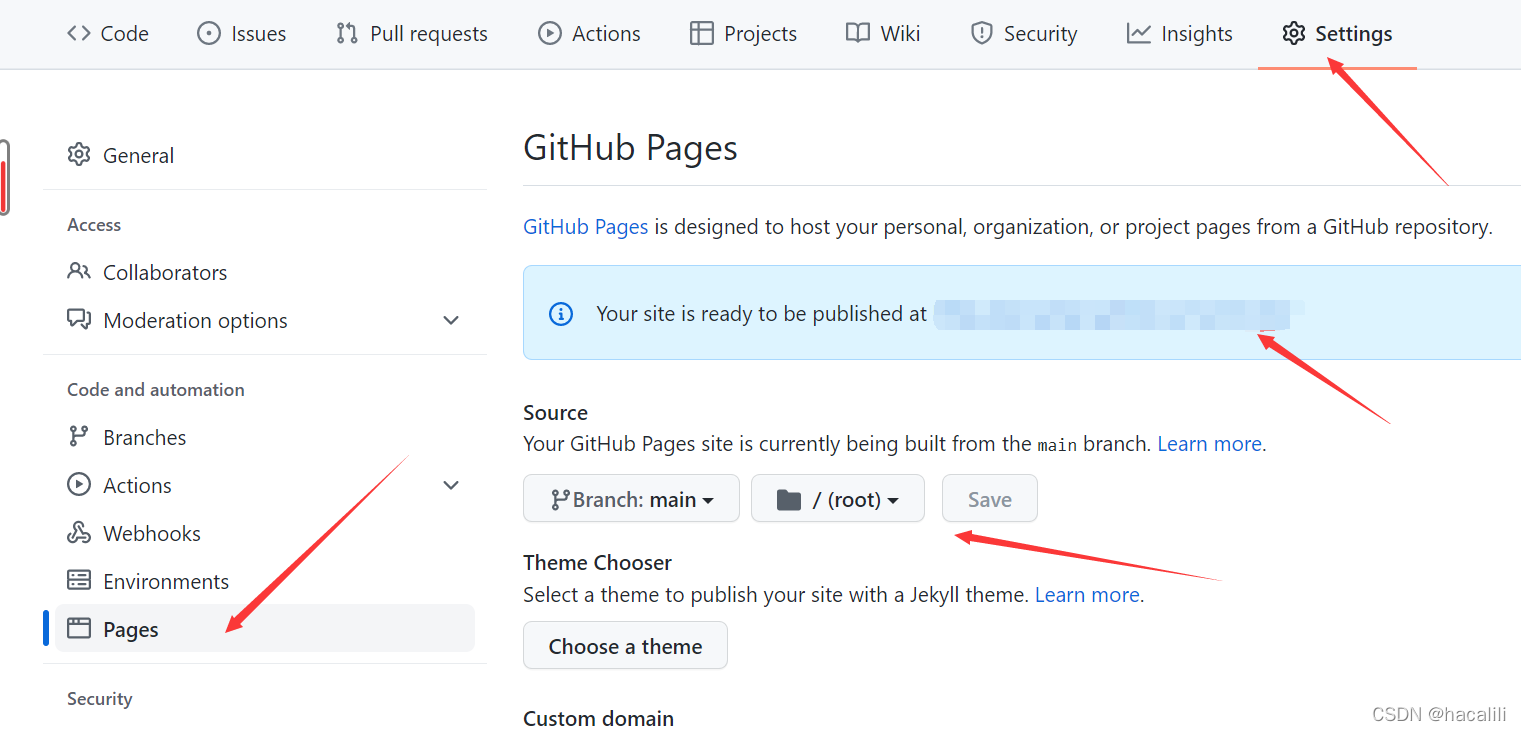View the Insights tab
Screen dimensions: 1521x731
[x=1180, y=33]
